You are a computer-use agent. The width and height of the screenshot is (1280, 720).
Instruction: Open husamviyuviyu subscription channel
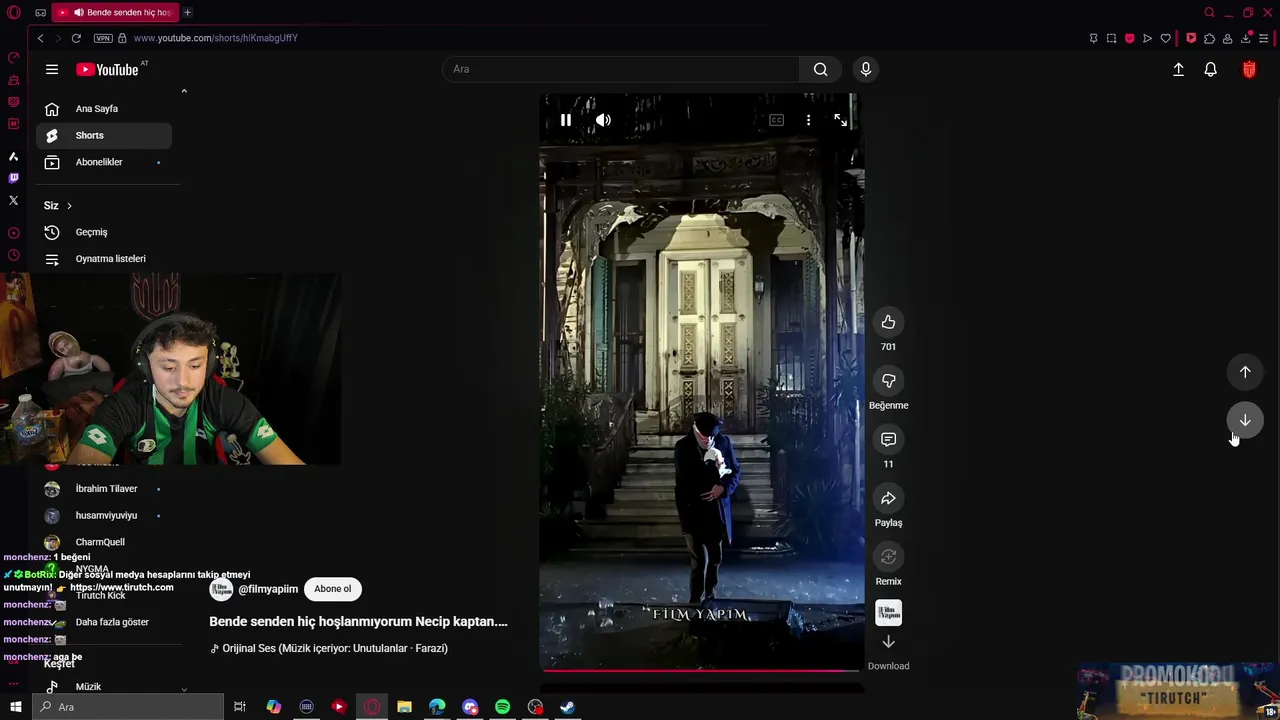coord(104,515)
